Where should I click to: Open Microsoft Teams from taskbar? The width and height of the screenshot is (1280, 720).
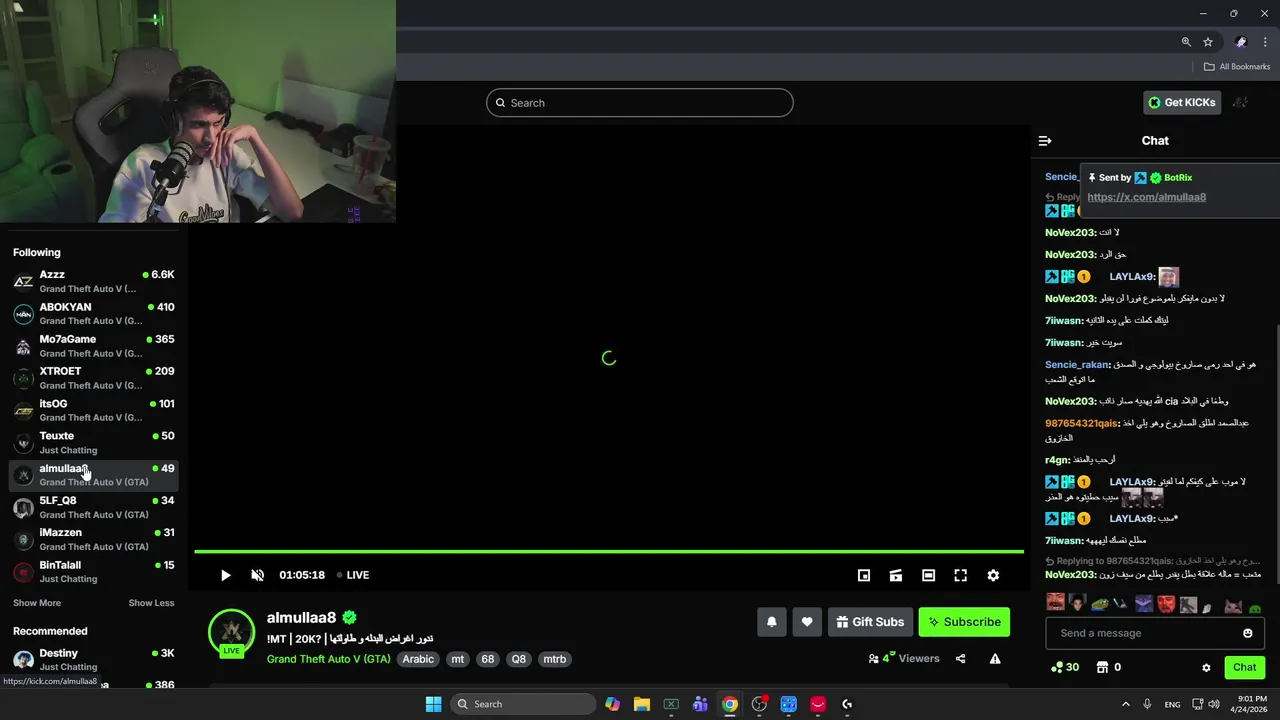tap(700, 704)
